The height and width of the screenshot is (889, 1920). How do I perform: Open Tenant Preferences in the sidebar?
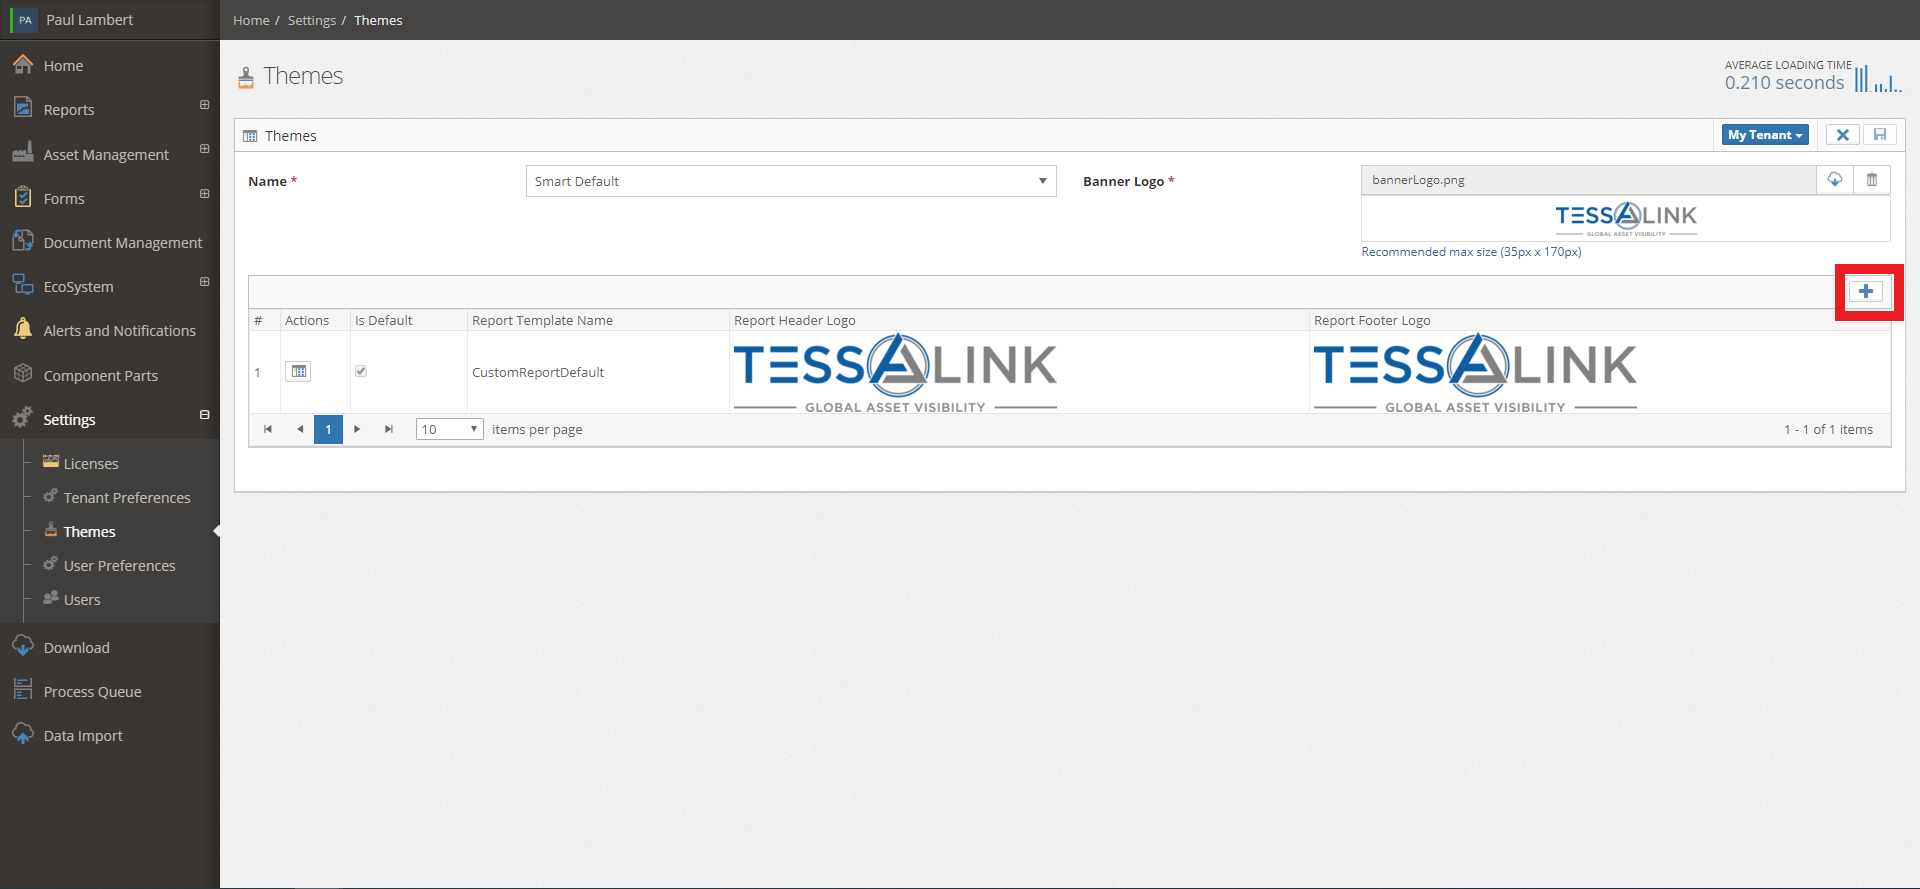[x=126, y=498]
